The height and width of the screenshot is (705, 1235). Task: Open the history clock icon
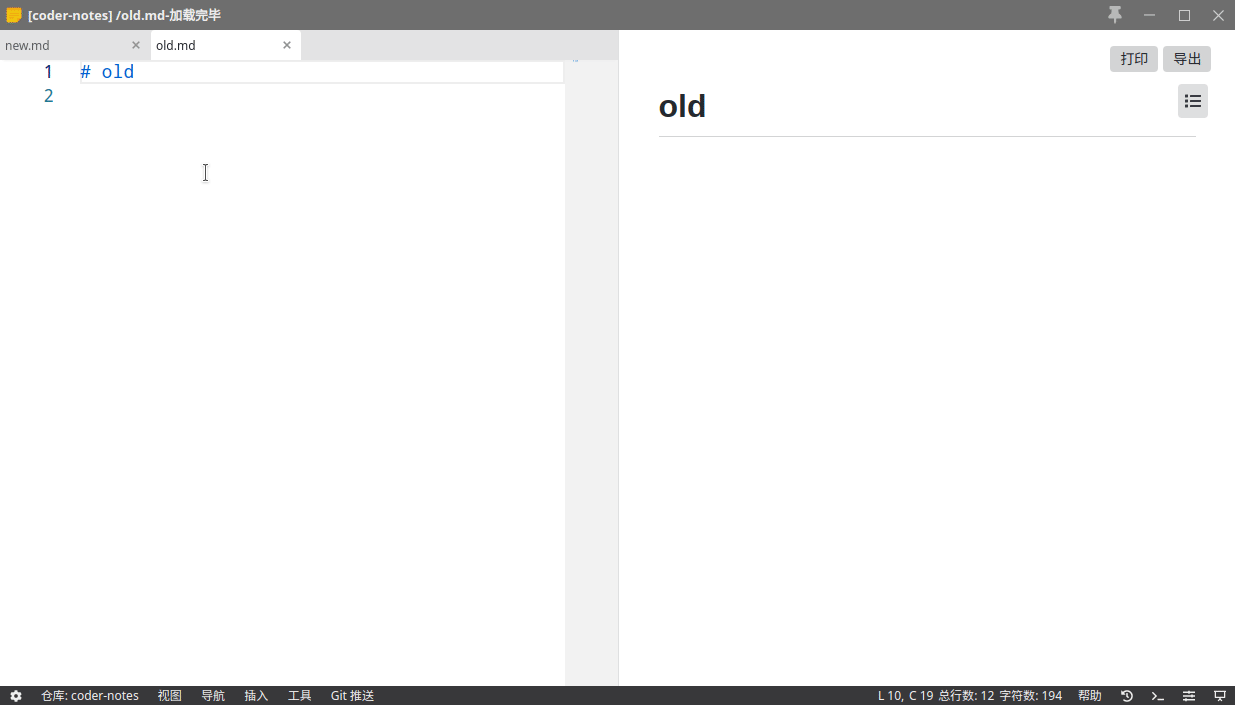(x=1127, y=696)
